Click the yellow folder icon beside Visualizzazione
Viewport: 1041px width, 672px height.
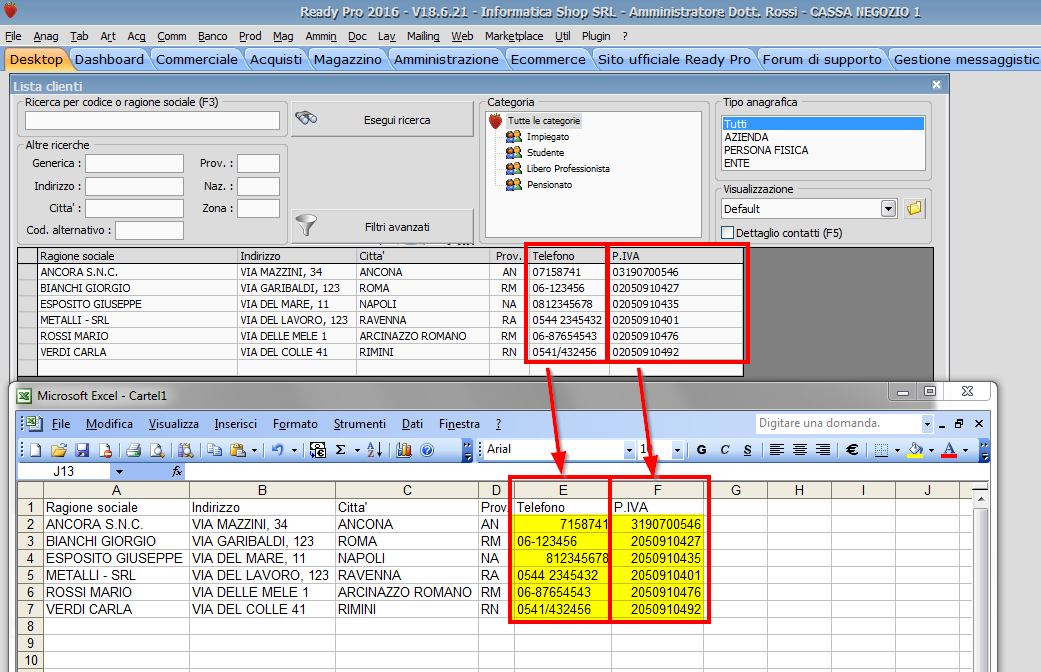[914, 209]
